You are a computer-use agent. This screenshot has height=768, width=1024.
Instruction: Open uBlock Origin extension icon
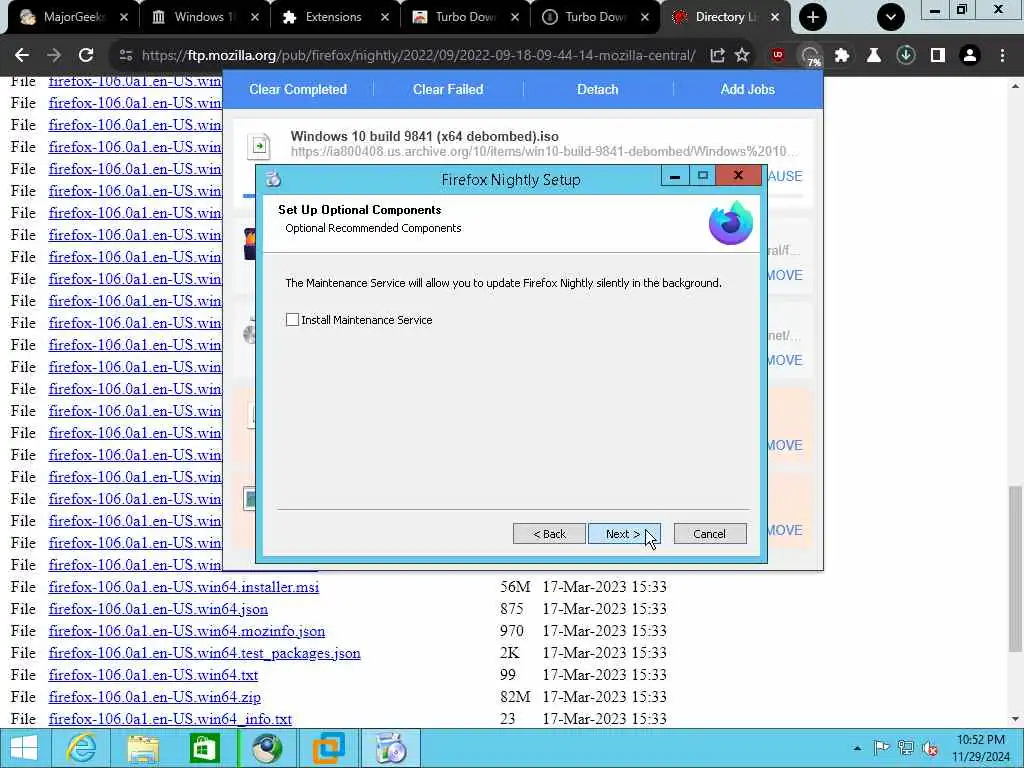tap(777, 56)
